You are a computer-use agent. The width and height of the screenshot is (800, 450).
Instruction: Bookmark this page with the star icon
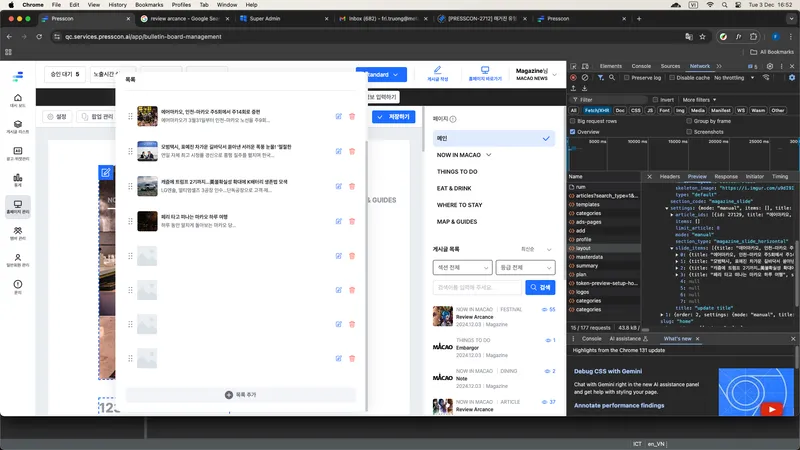point(703,37)
